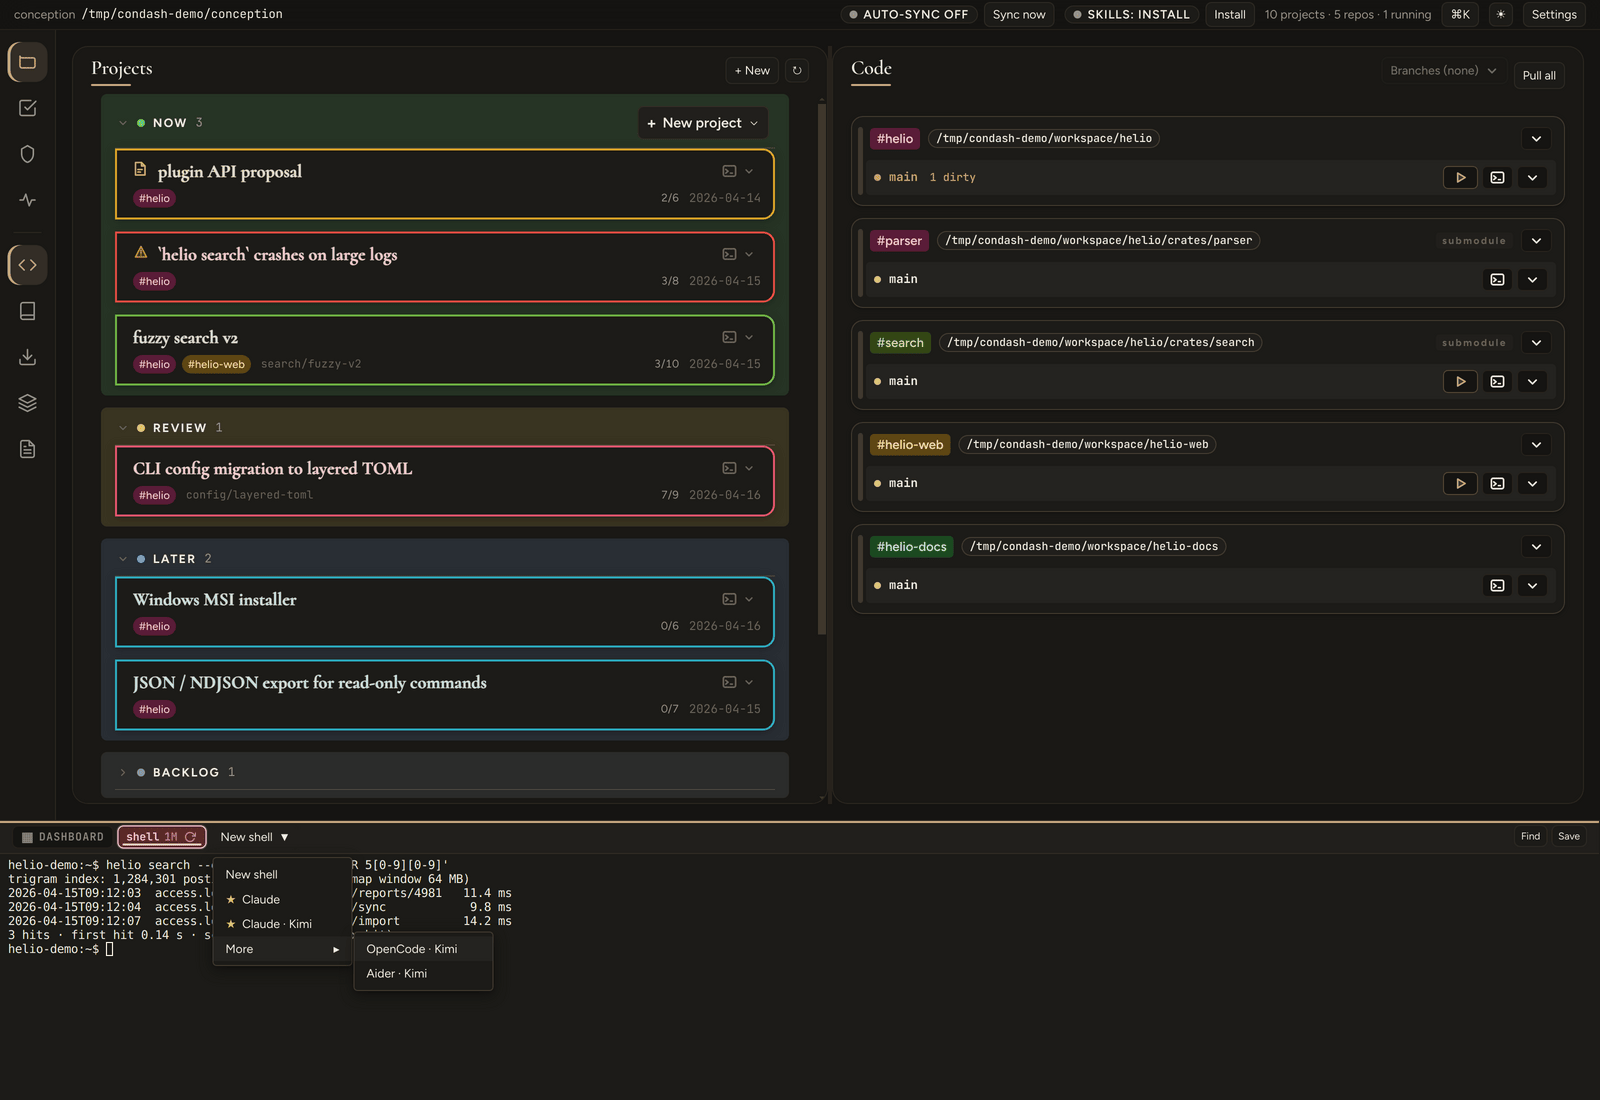Screen dimensions: 1600x1100
Task: Open the layers stack sidebar icon
Action: pyautogui.click(x=28, y=403)
